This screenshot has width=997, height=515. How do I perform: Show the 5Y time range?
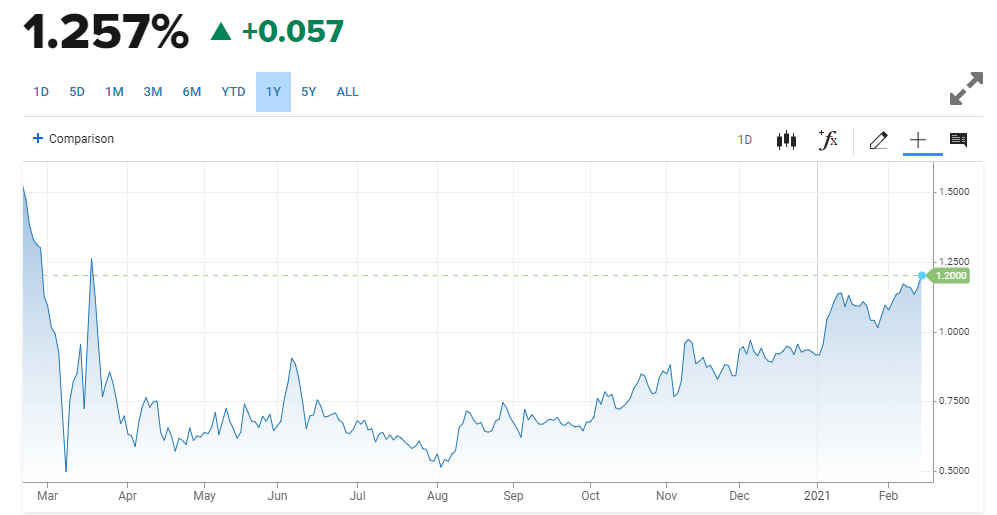tap(308, 92)
